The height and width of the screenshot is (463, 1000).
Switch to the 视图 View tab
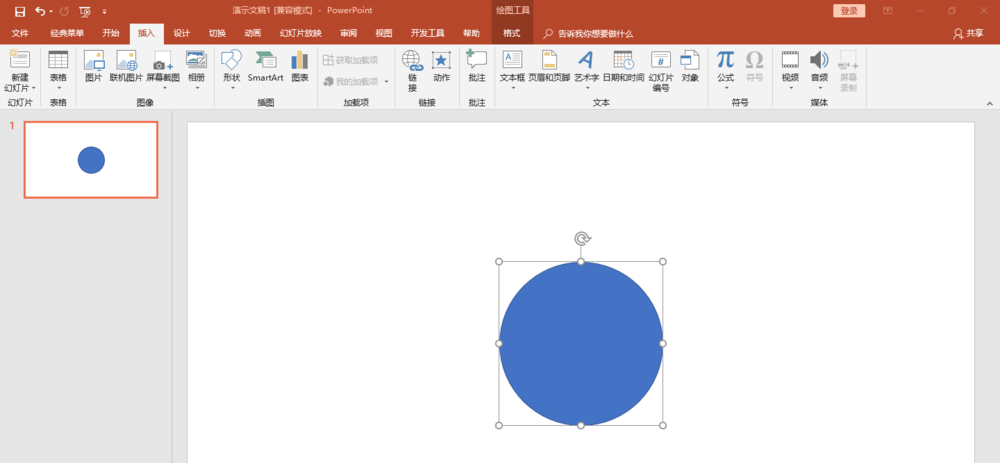(383, 33)
